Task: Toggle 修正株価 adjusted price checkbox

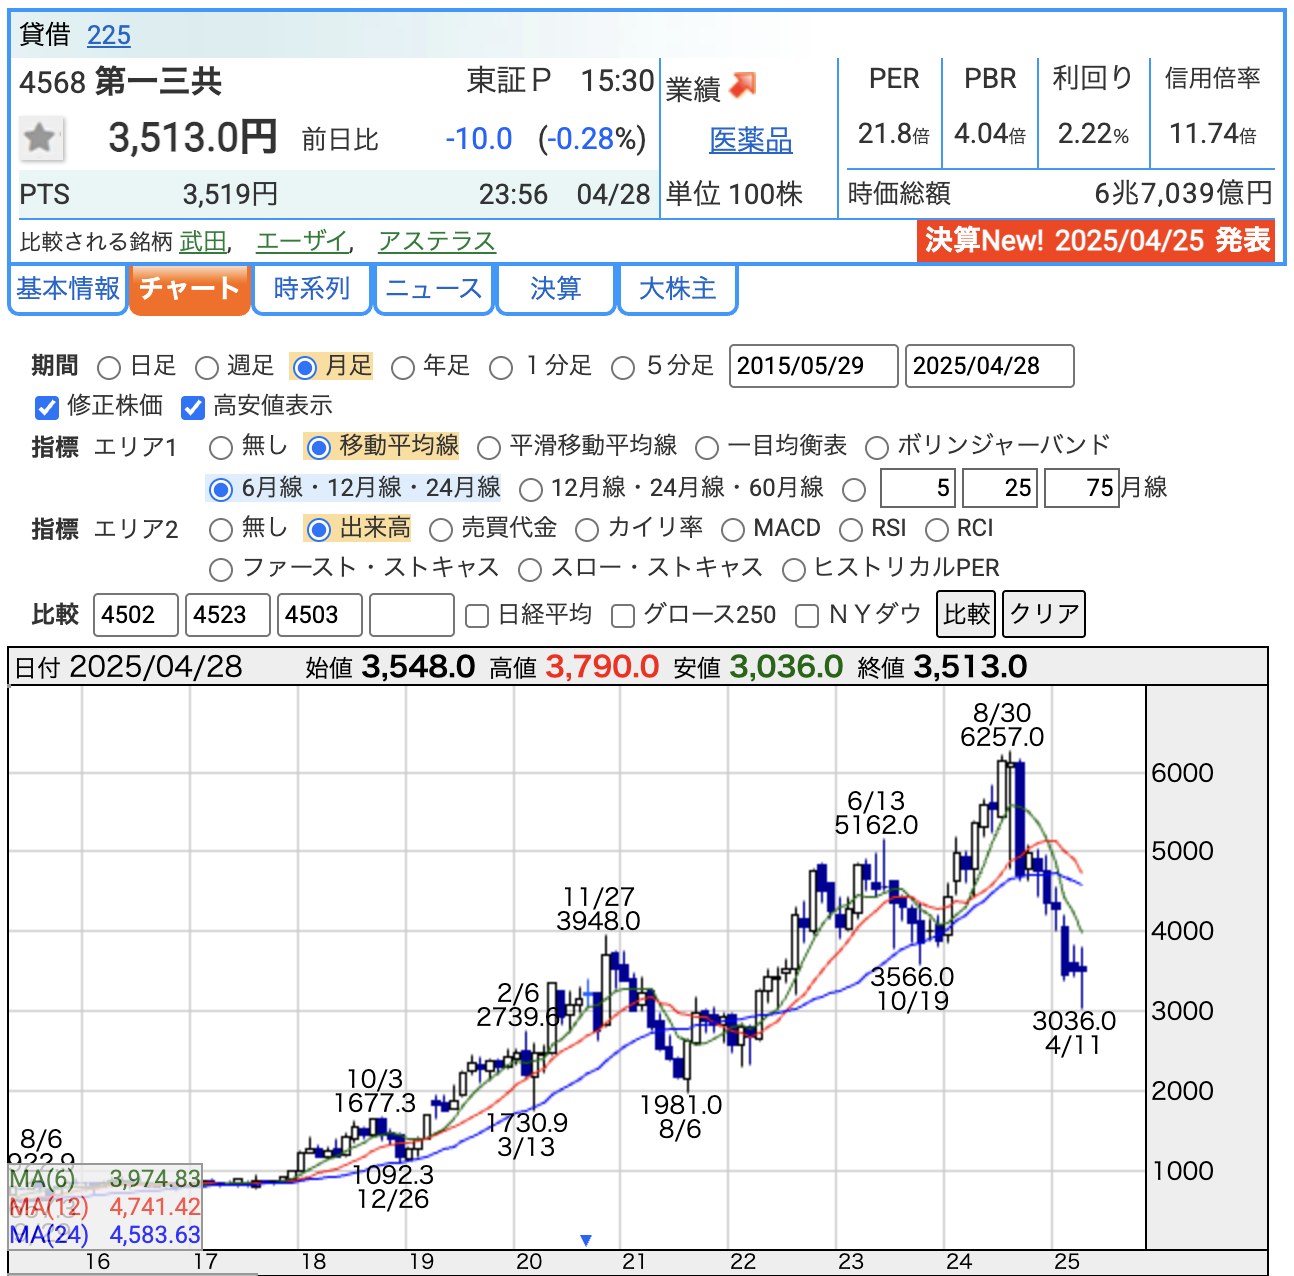Action: (x=47, y=407)
